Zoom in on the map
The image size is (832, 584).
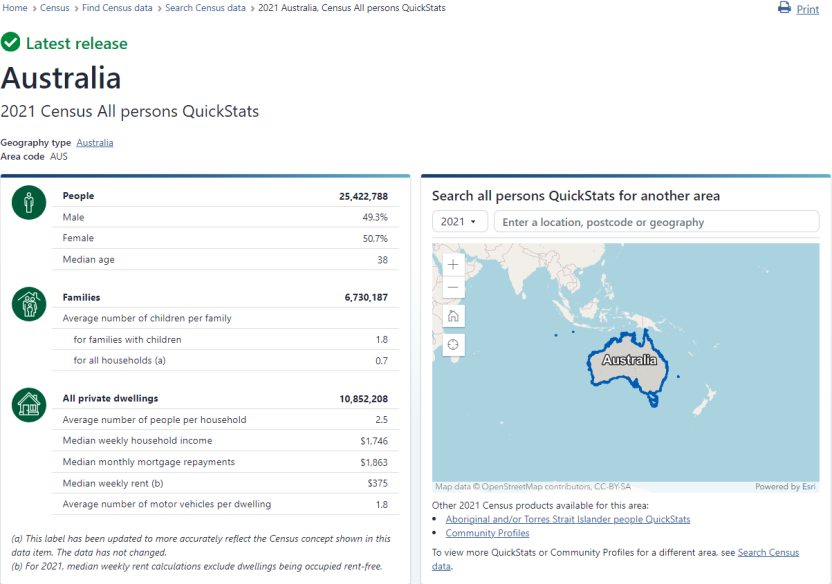[453, 264]
